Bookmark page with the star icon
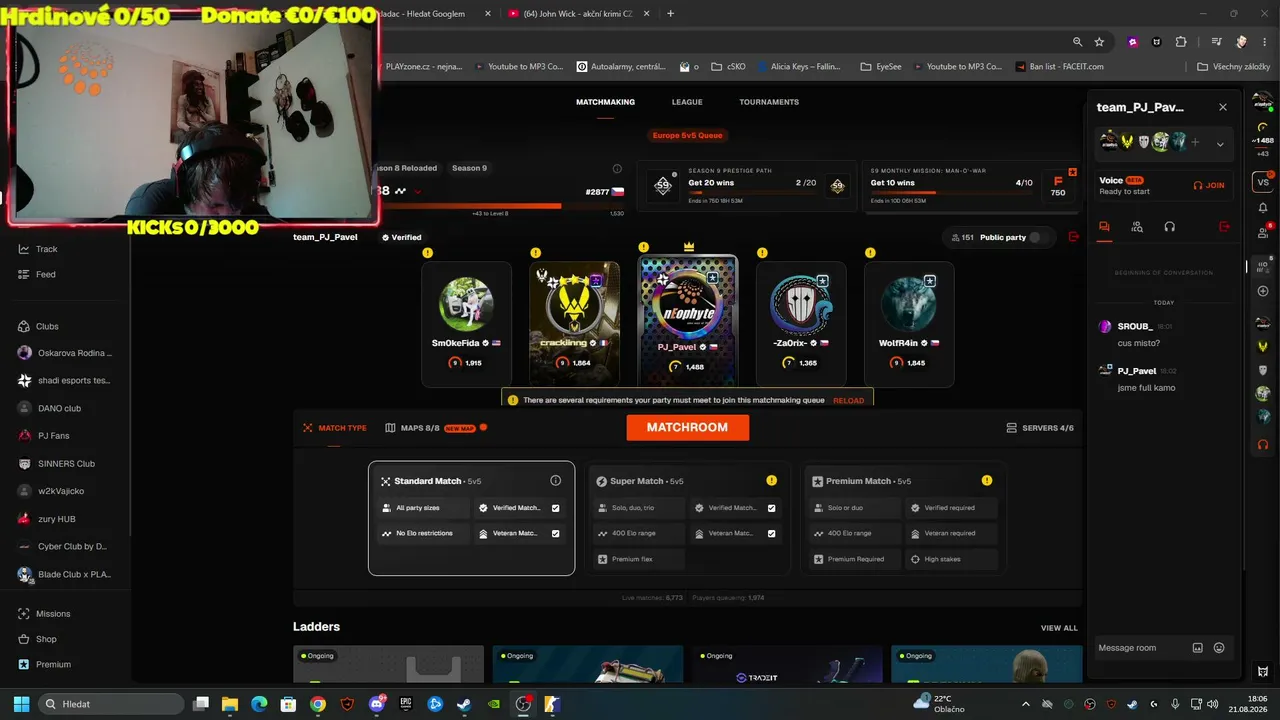Screen dimensions: 1280x720 click(x=1099, y=42)
